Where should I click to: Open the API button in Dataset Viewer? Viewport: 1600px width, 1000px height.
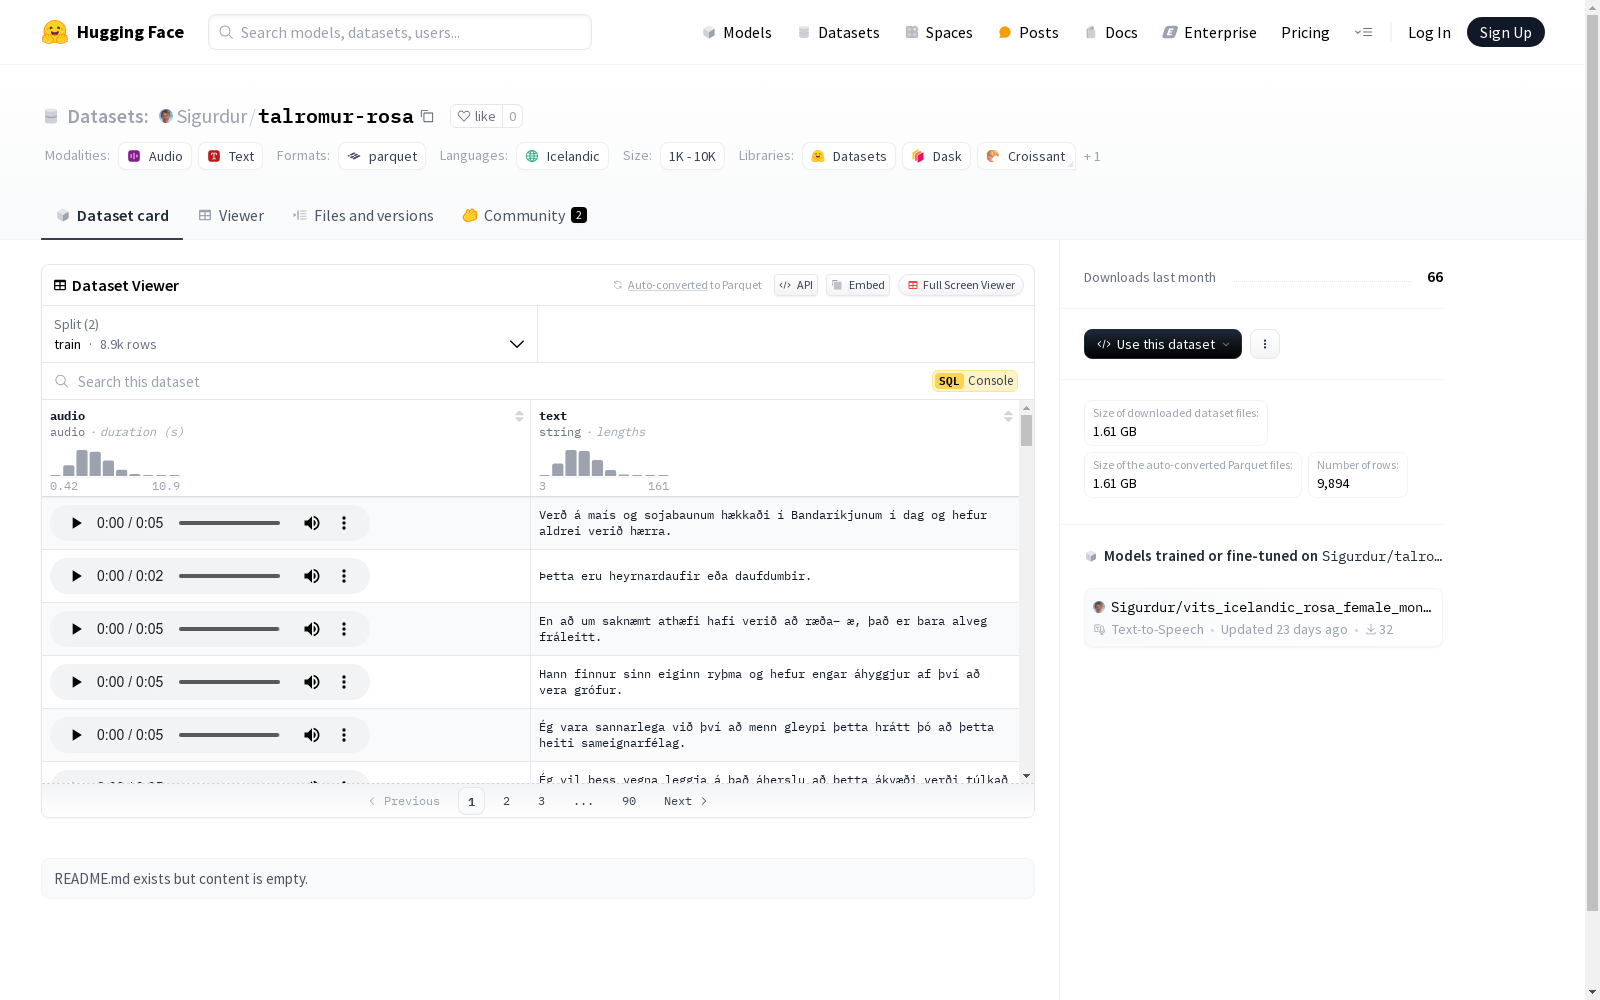[x=796, y=285]
